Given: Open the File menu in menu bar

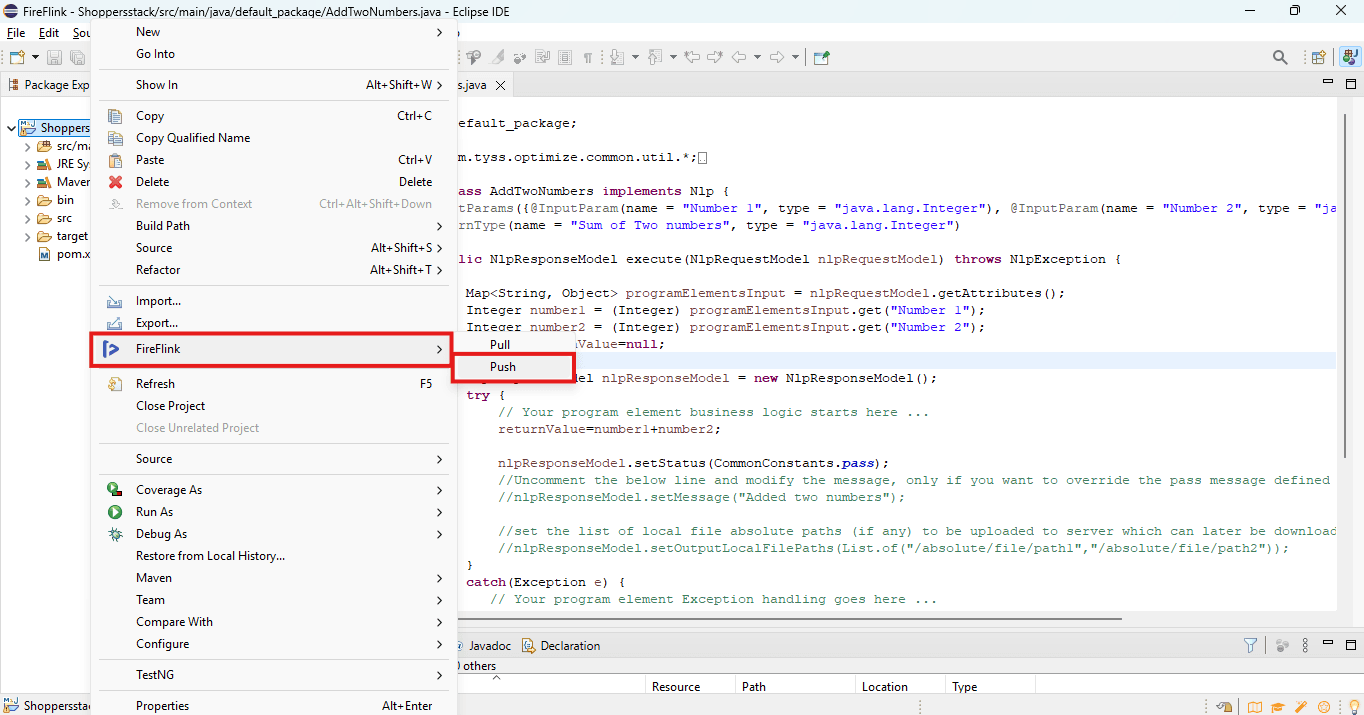Looking at the screenshot, I should point(16,33).
